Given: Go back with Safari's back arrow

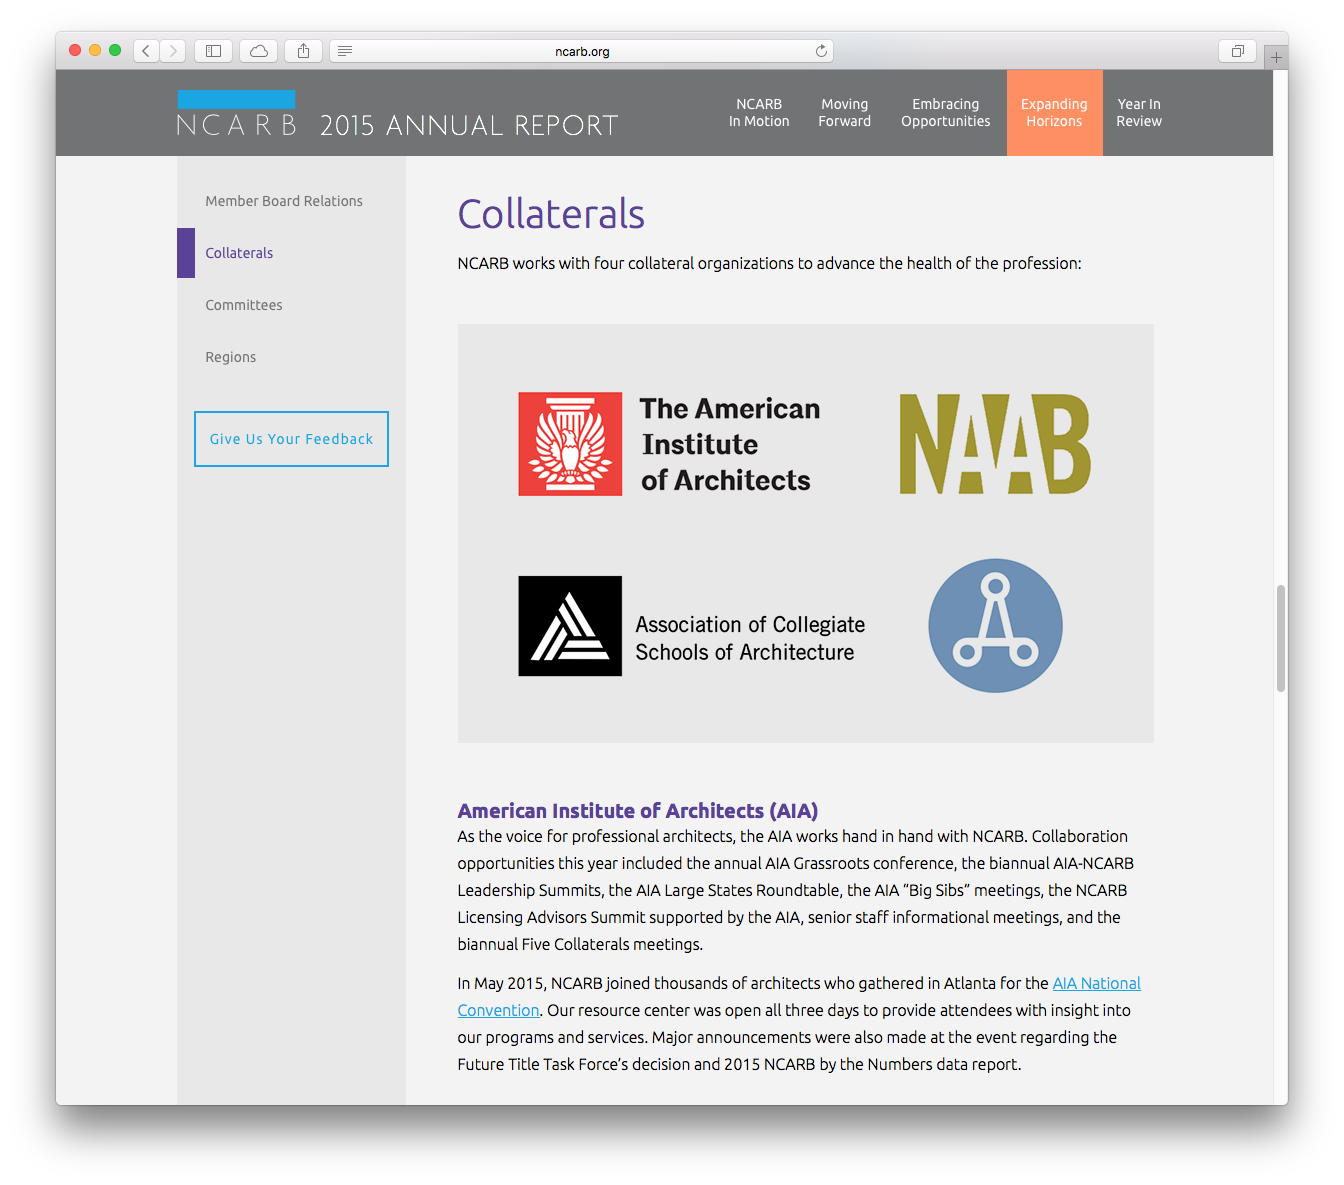Looking at the screenshot, I should [146, 51].
